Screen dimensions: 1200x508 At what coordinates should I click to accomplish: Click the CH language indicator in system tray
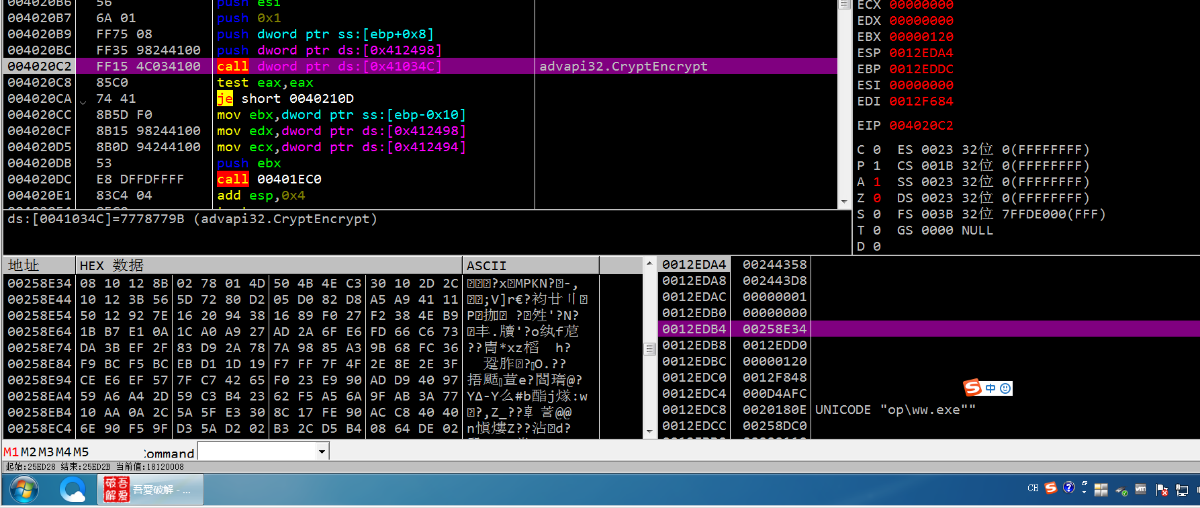1032,489
